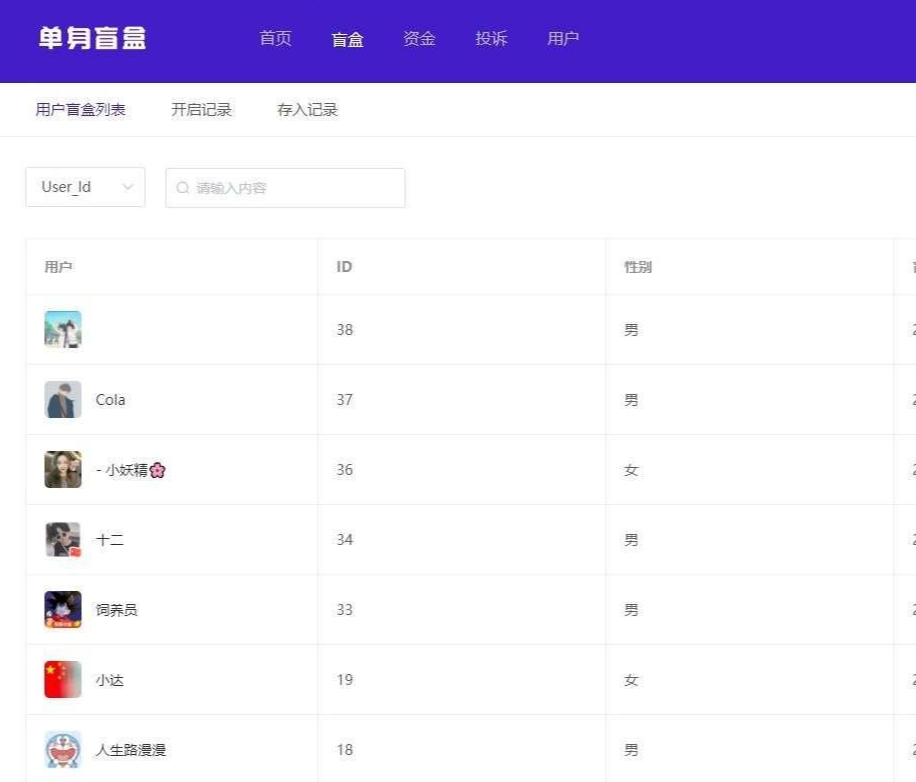Open the 首页 nav item
The height and width of the screenshot is (782, 916).
tap(275, 39)
